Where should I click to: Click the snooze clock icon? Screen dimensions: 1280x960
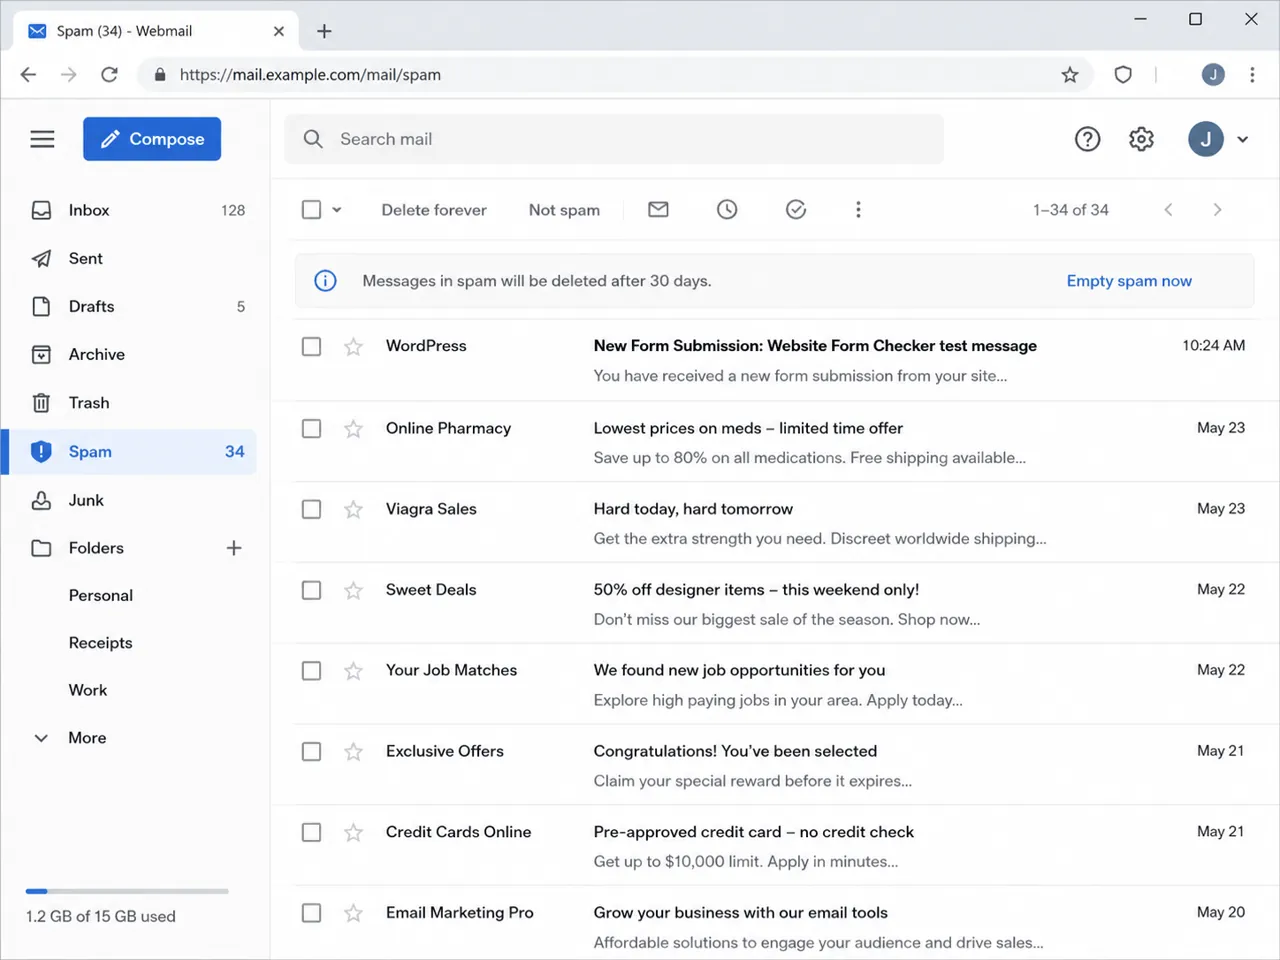727,209
